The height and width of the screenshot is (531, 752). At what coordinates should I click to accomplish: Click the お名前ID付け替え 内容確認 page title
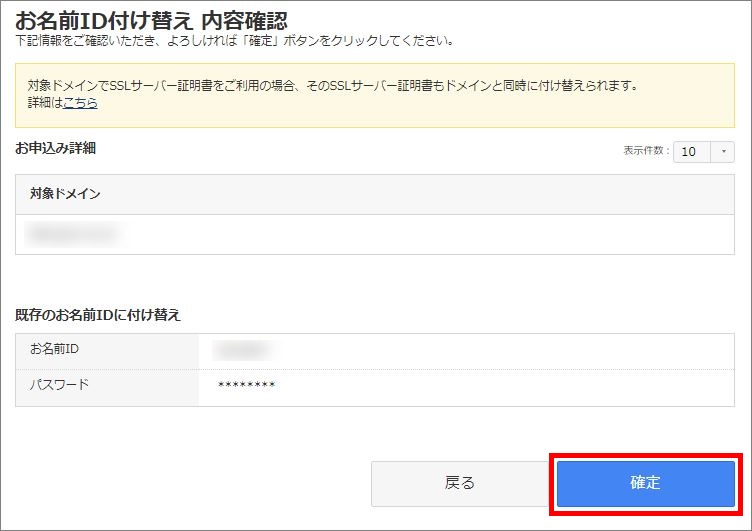pos(150,19)
